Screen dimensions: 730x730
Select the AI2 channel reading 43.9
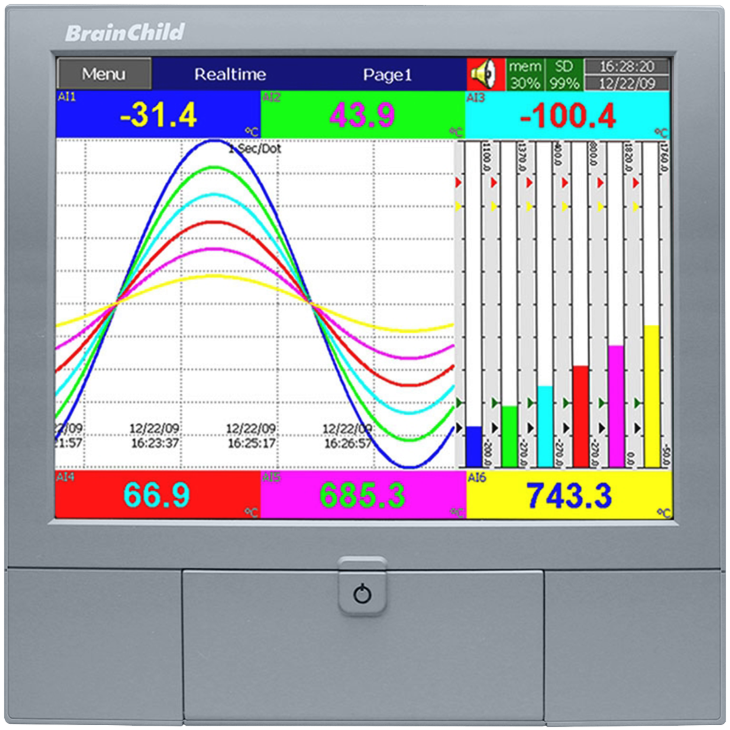[x=362, y=115]
